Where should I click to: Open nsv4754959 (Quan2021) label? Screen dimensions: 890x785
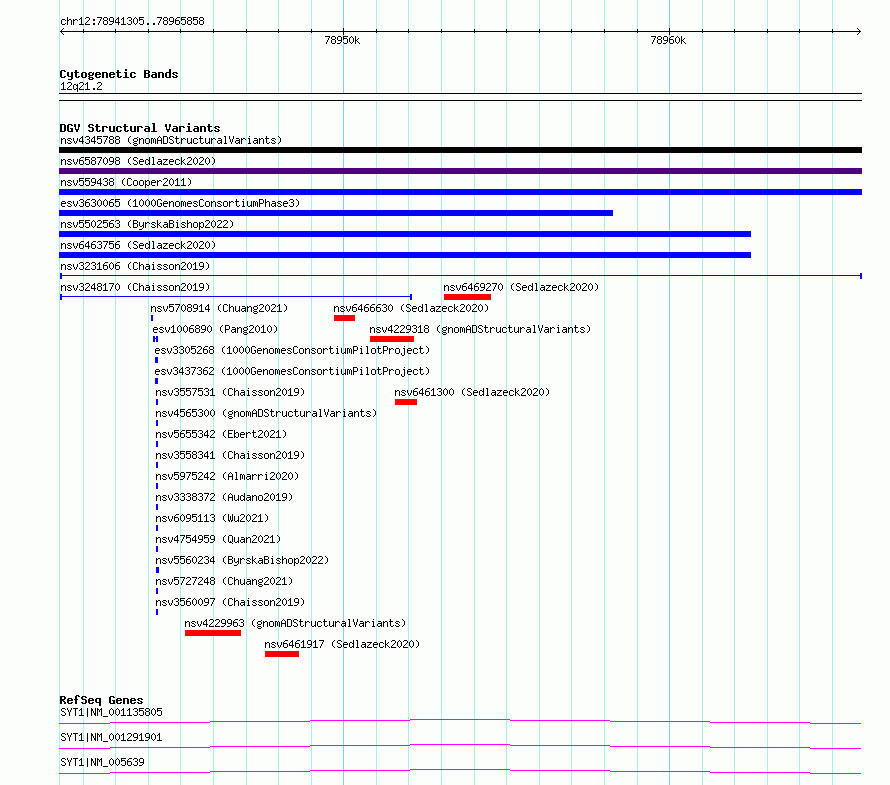pos(219,539)
